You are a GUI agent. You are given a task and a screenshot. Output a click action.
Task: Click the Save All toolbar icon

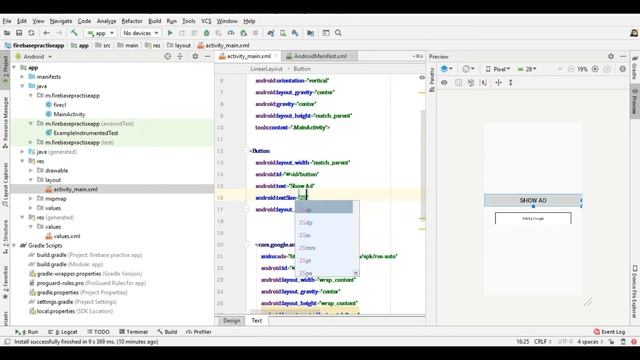tap(19, 33)
